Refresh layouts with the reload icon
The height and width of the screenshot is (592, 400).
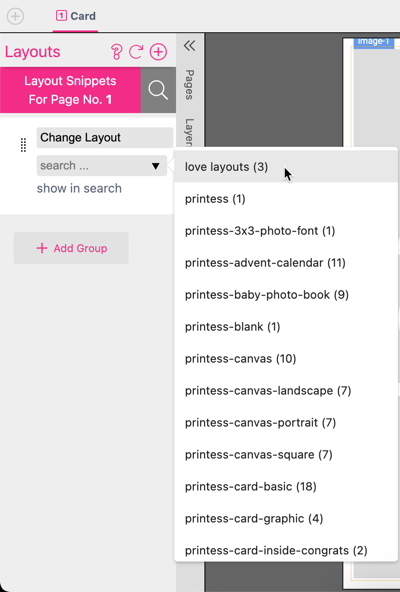click(136, 52)
